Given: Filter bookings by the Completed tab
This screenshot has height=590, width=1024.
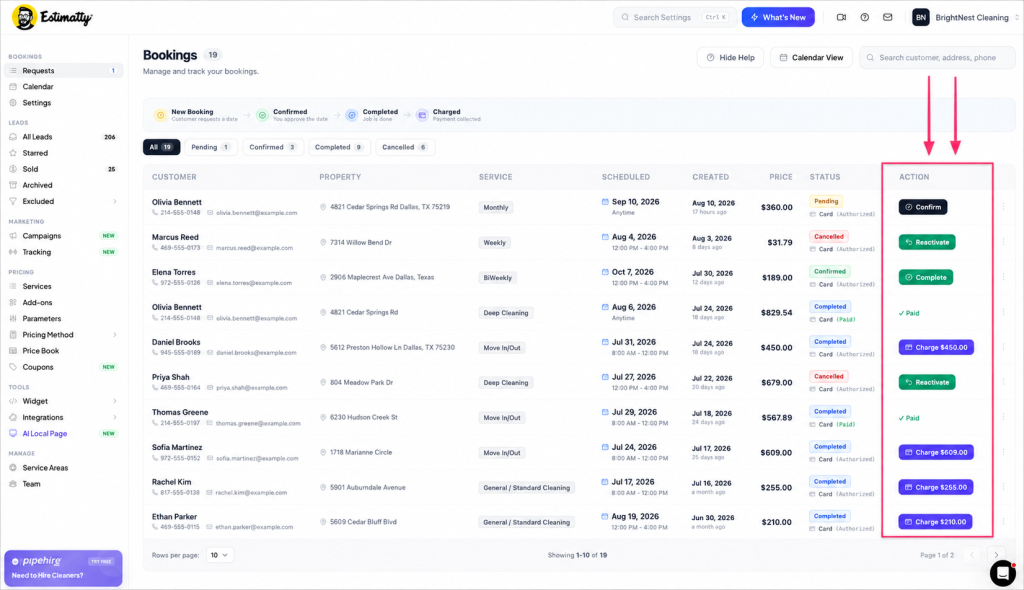Looking at the screenshot, I should click(339, 147).
